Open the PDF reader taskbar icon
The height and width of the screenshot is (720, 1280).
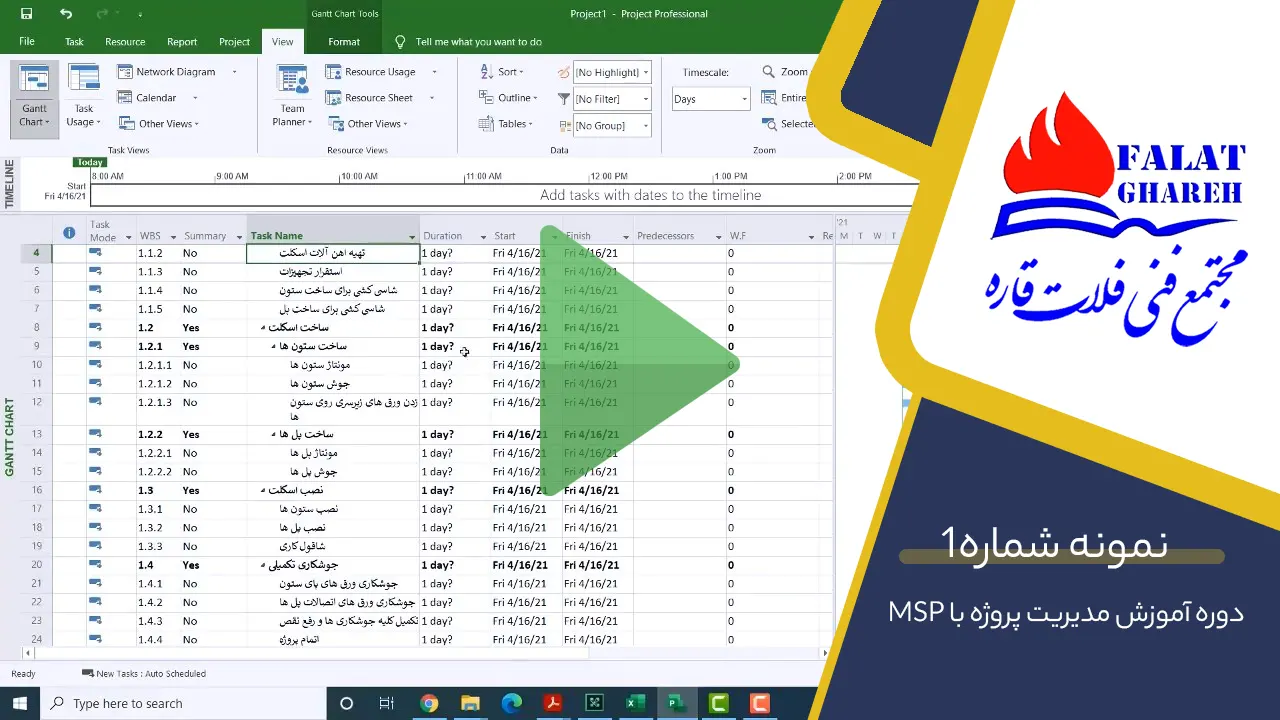coord(551,703)
